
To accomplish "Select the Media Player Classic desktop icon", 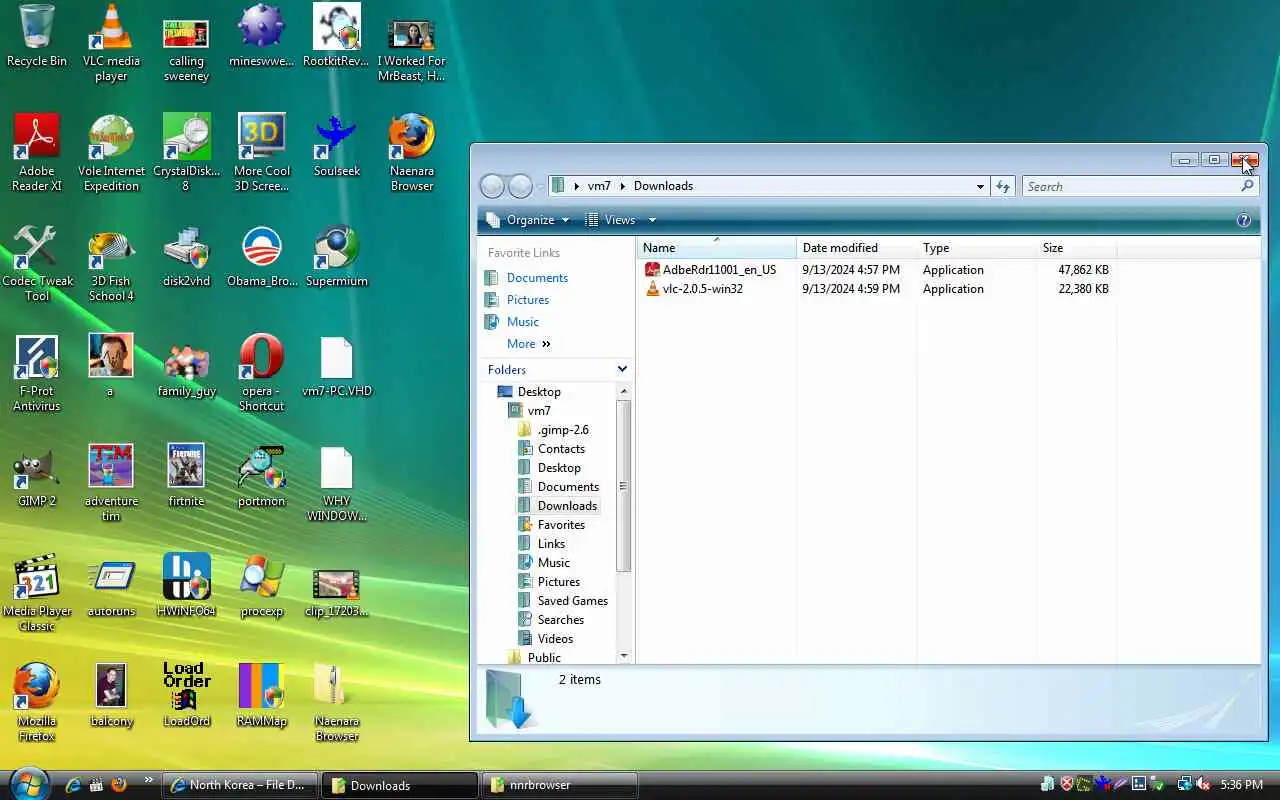I will [37, 592].
